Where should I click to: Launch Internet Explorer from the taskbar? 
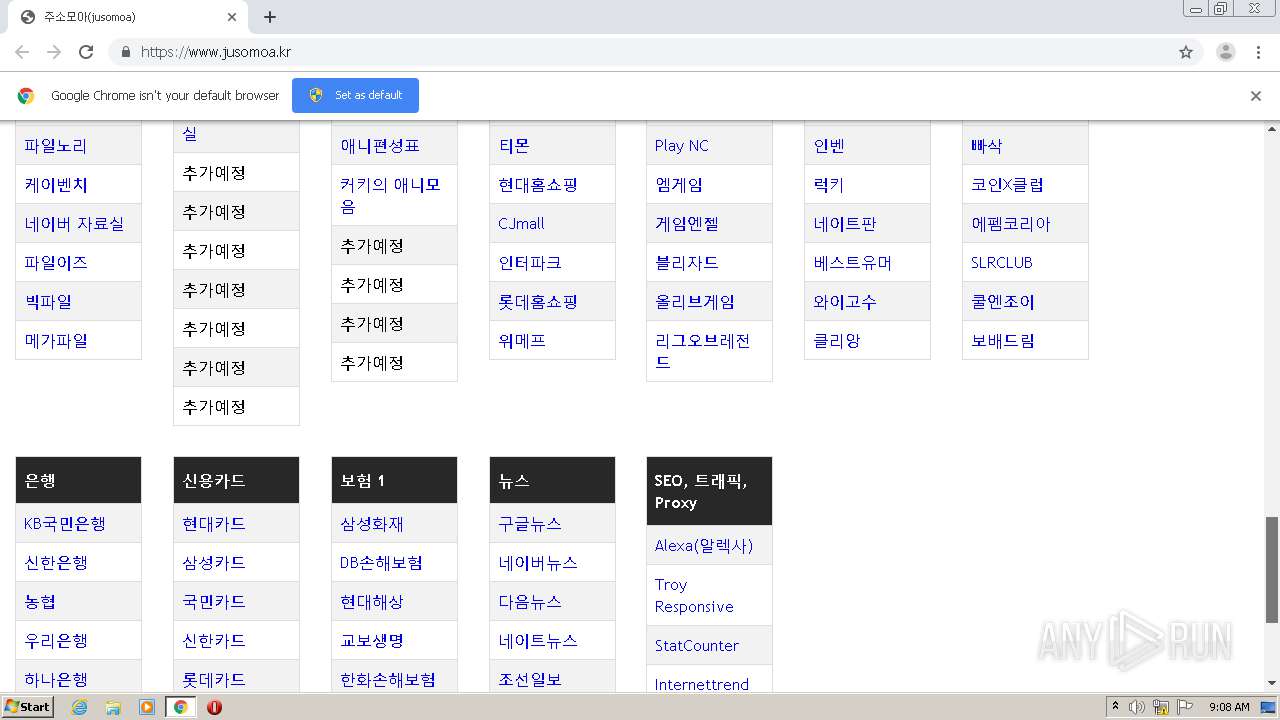79,707
